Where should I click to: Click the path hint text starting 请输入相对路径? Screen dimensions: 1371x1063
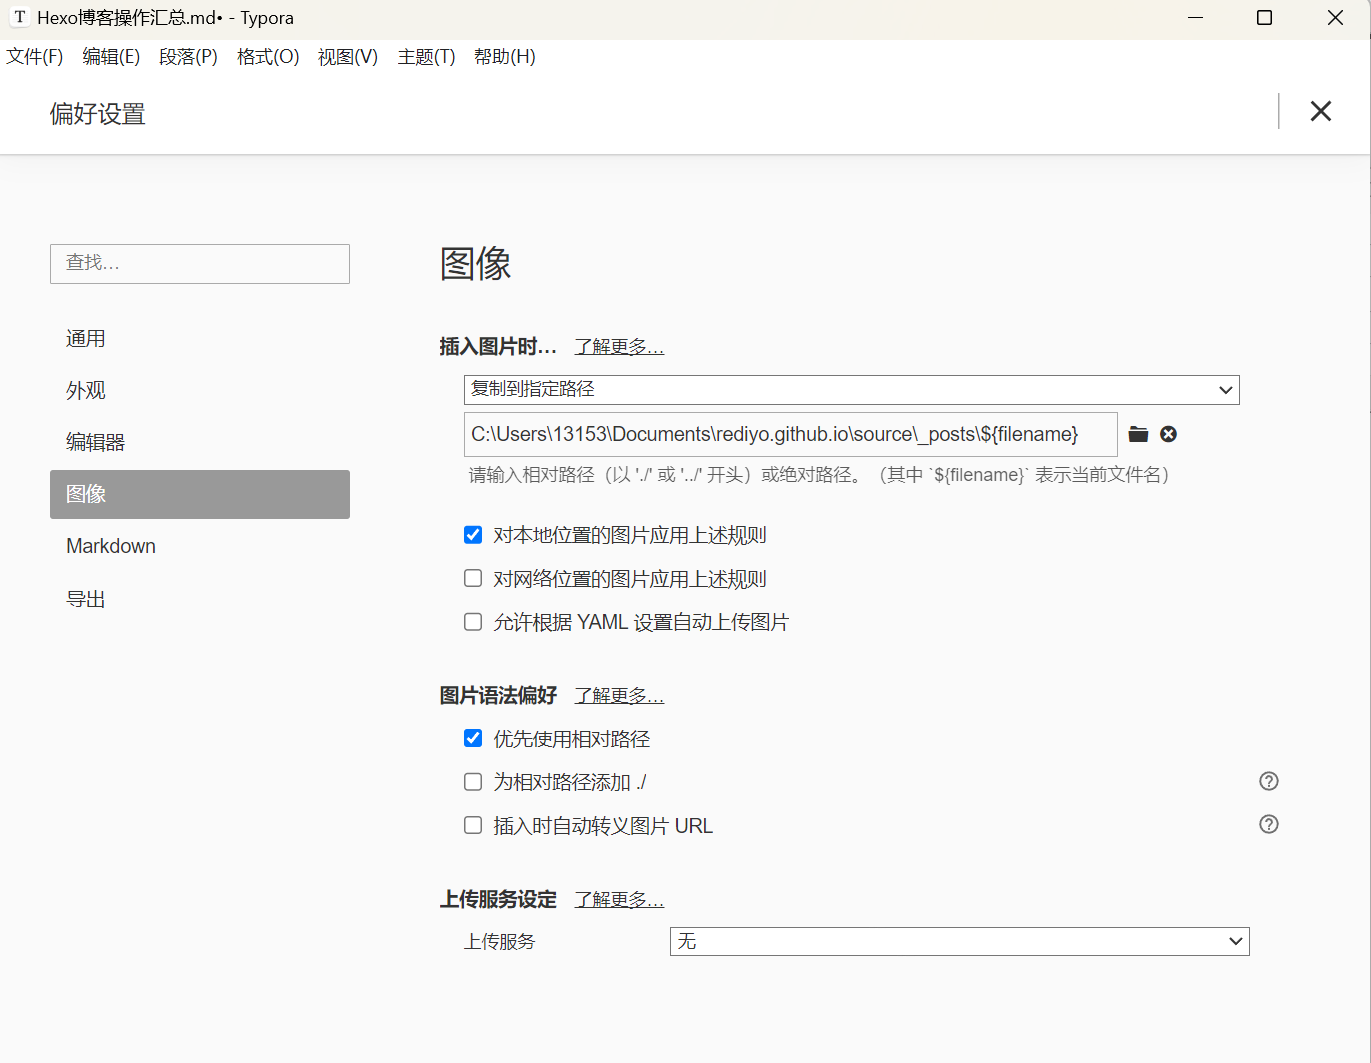(x=819, y=475)
